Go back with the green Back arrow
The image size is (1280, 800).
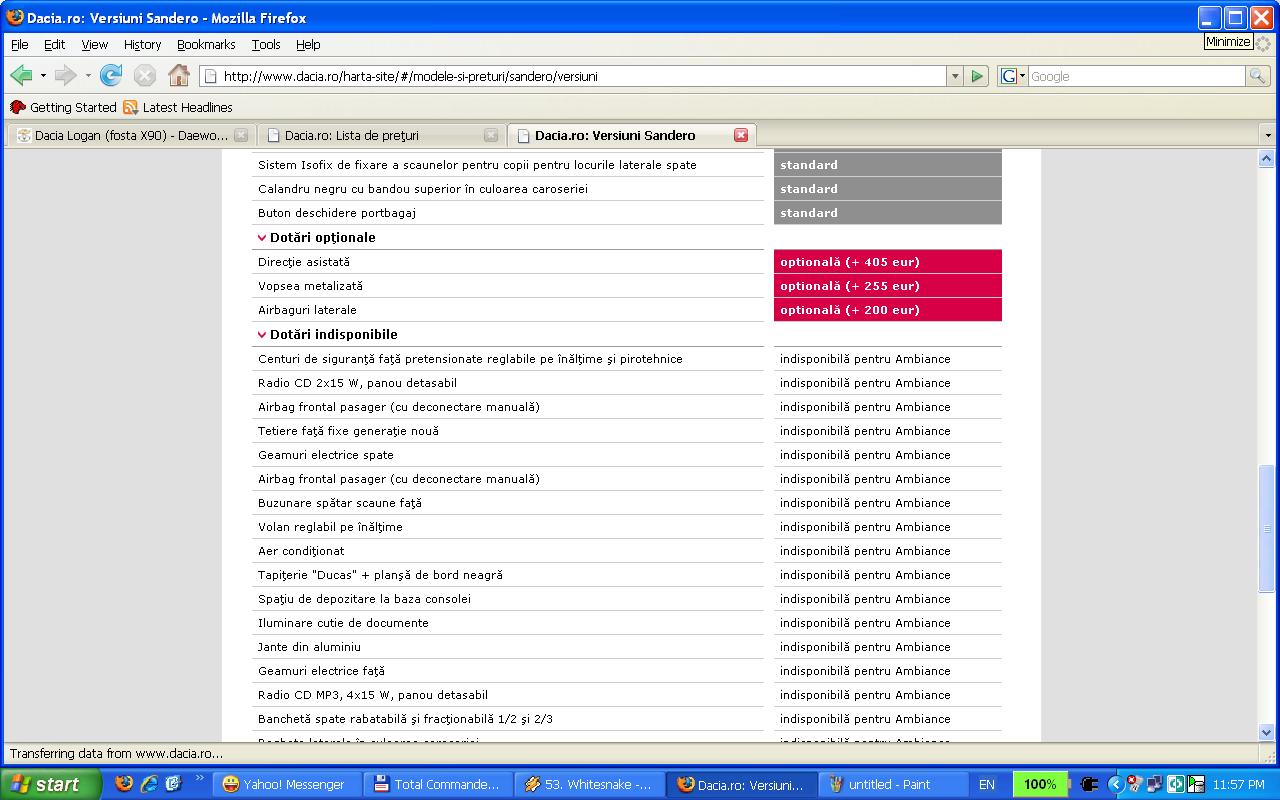(x=21, y=75)
